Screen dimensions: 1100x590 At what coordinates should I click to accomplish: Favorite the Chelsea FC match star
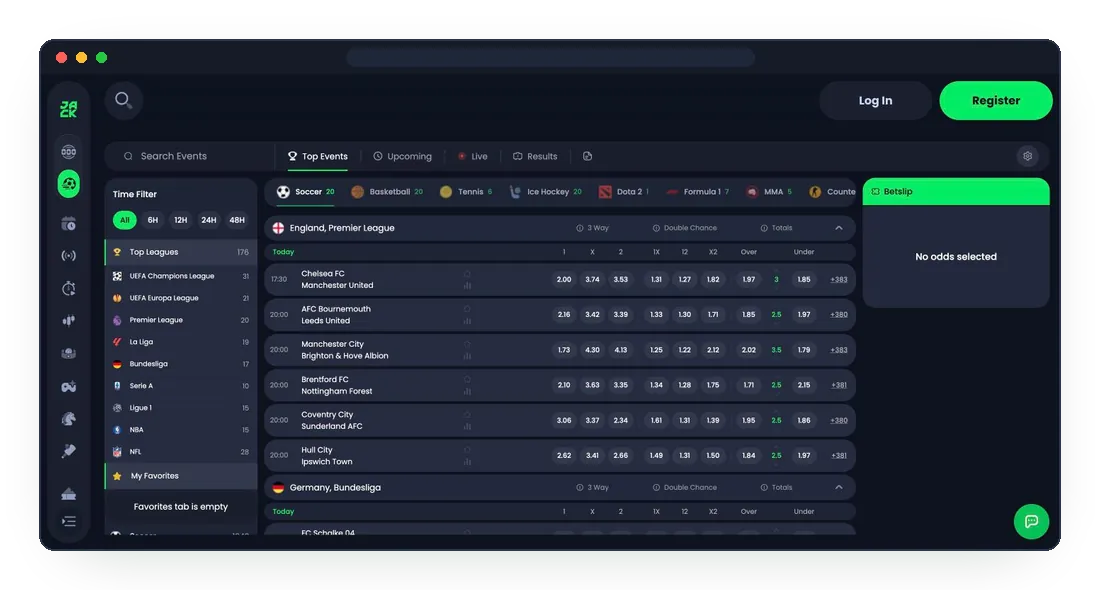coord(467,274)
